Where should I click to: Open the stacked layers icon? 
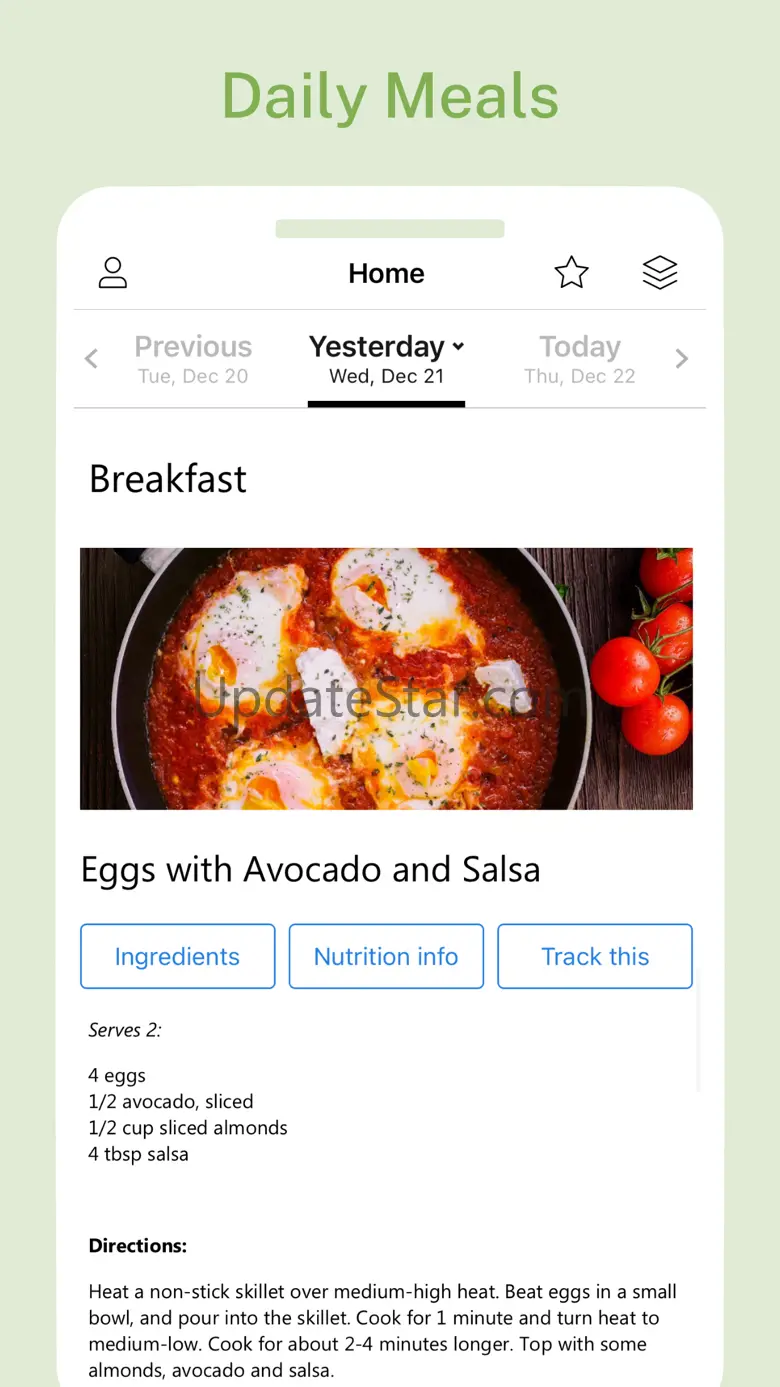click(x=660, y=272)
